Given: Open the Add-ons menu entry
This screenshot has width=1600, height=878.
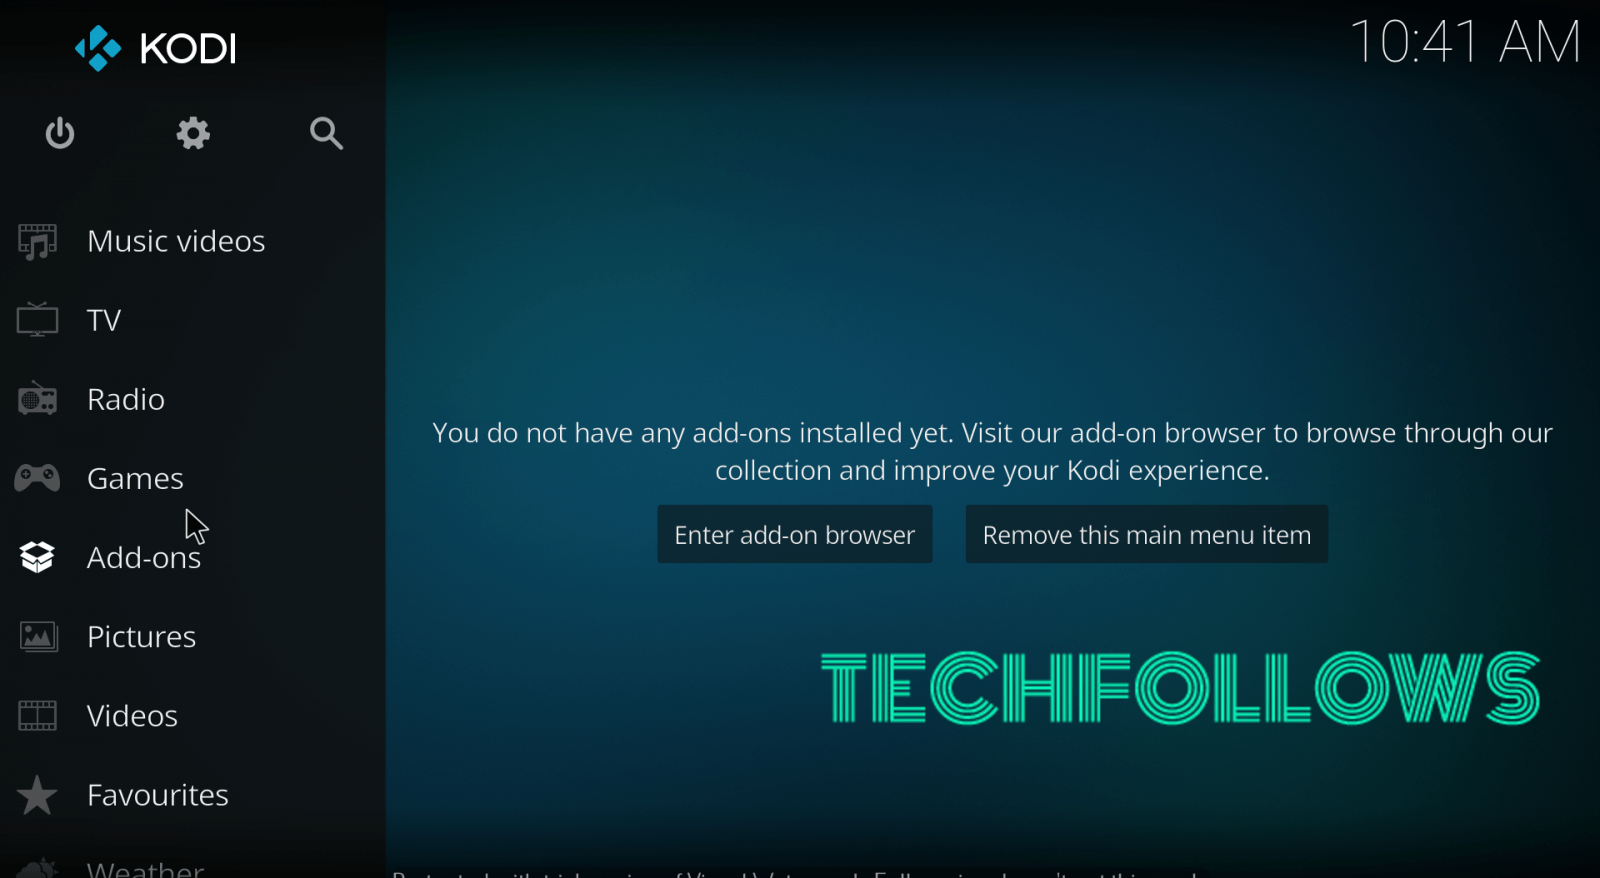Looking at the screenshot, I should pyautogui.click(x=144, y=557).
